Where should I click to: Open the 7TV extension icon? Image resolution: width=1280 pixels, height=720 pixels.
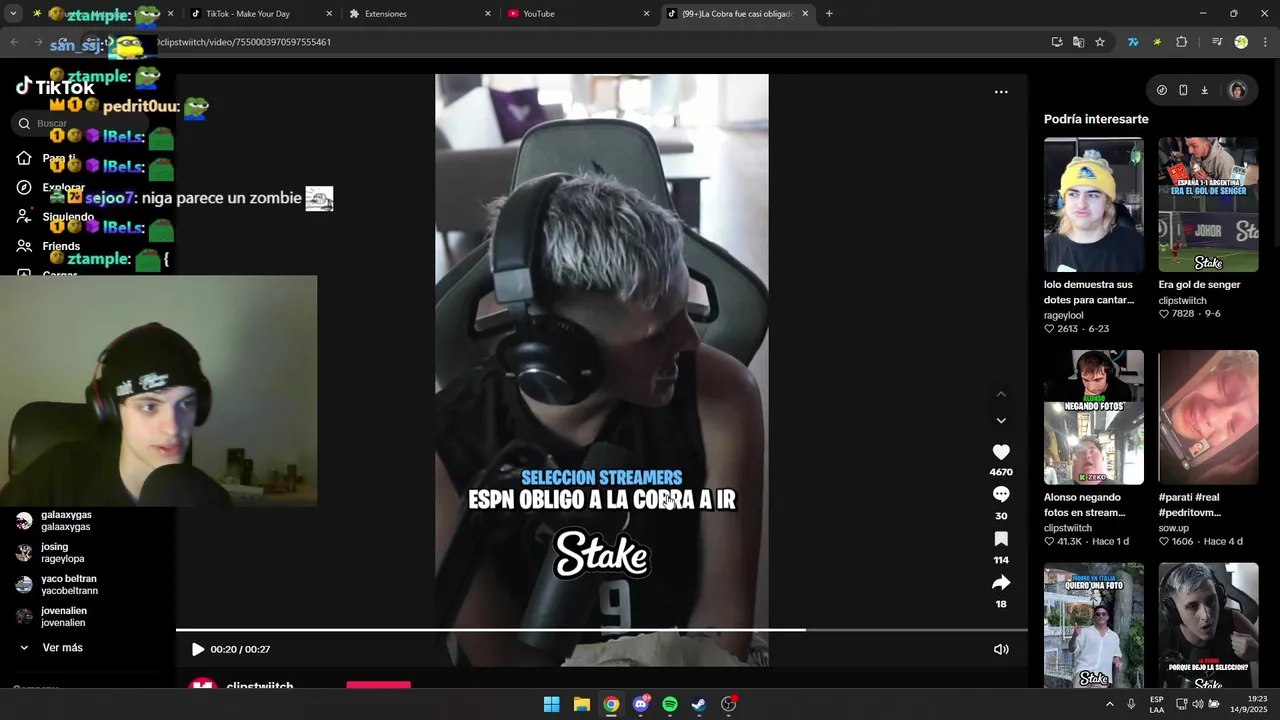(1133, 42)
